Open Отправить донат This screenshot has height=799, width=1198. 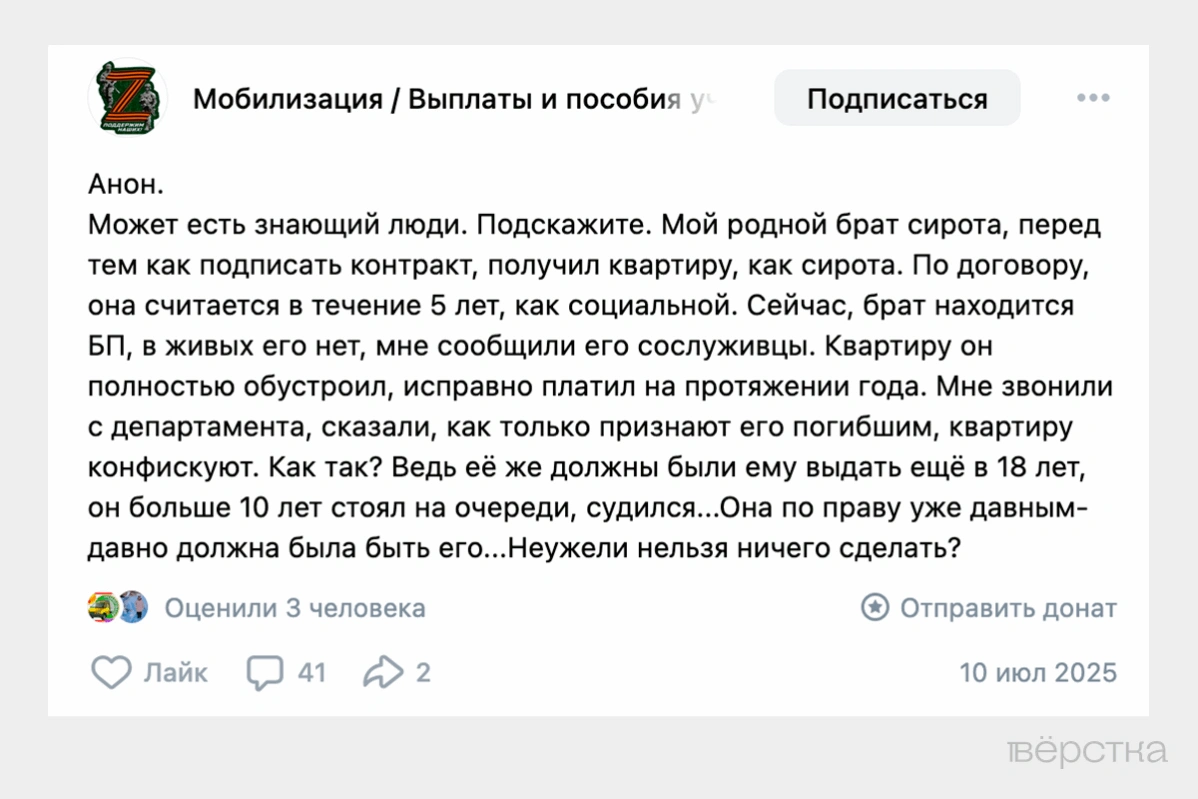(x=1008, y=607)
